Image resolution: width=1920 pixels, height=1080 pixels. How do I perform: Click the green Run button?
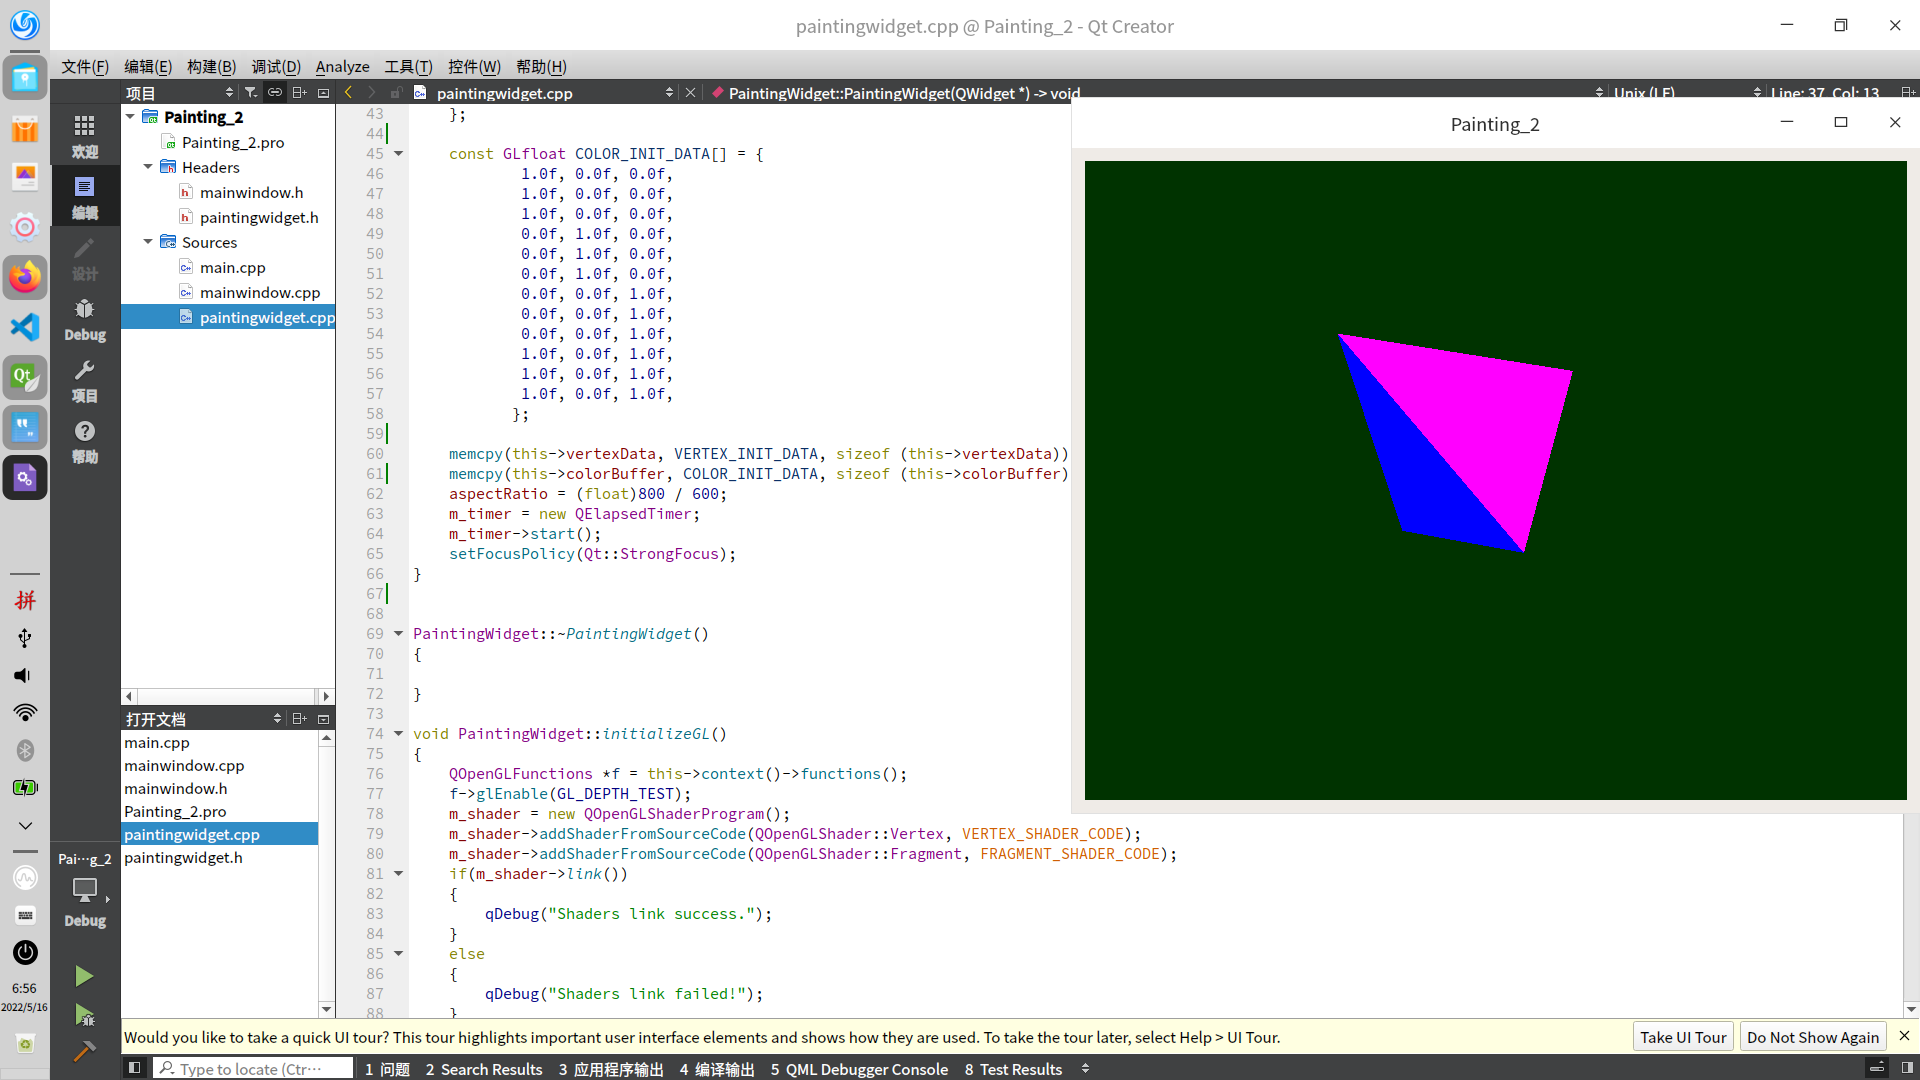pos(84,976)
